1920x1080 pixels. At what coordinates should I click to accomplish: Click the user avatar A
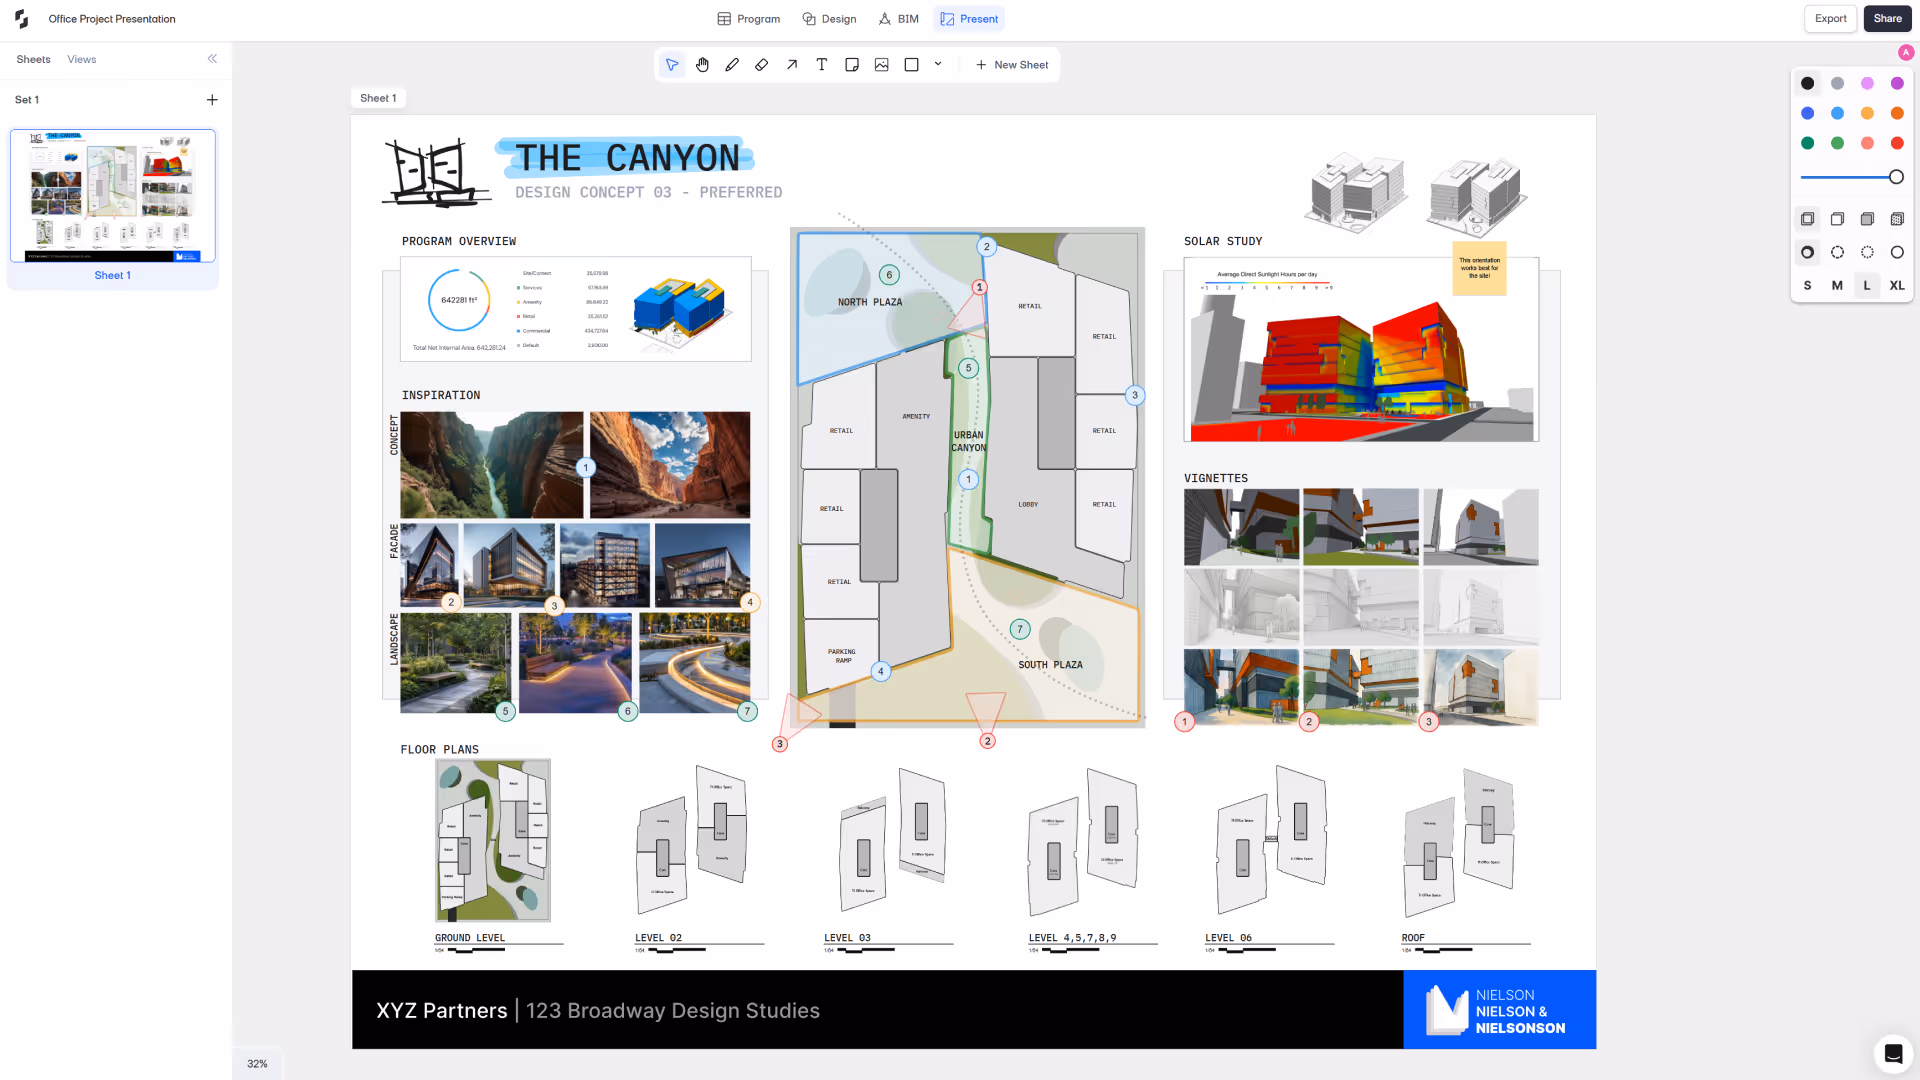1906,52
